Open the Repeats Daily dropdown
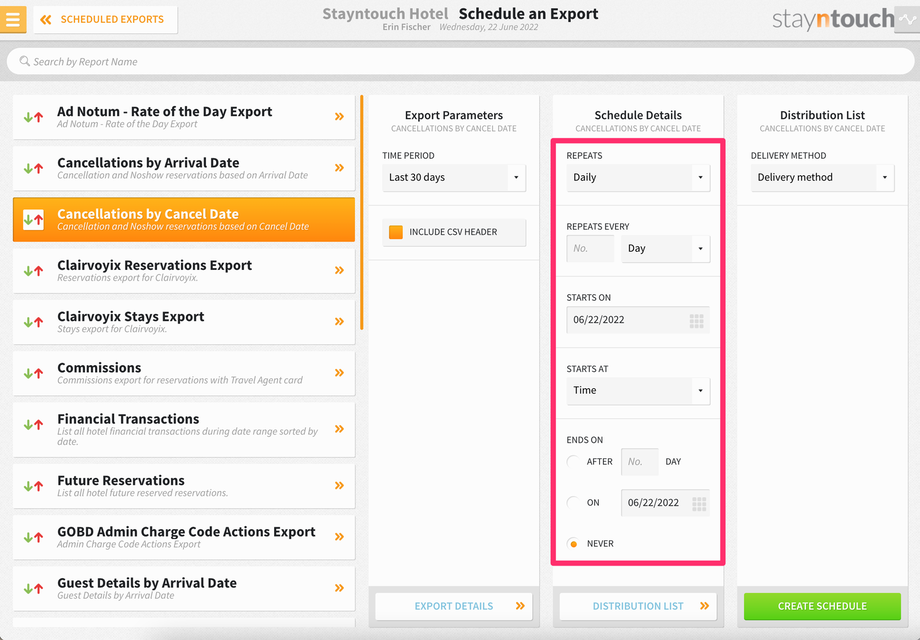 pos(638,177)
